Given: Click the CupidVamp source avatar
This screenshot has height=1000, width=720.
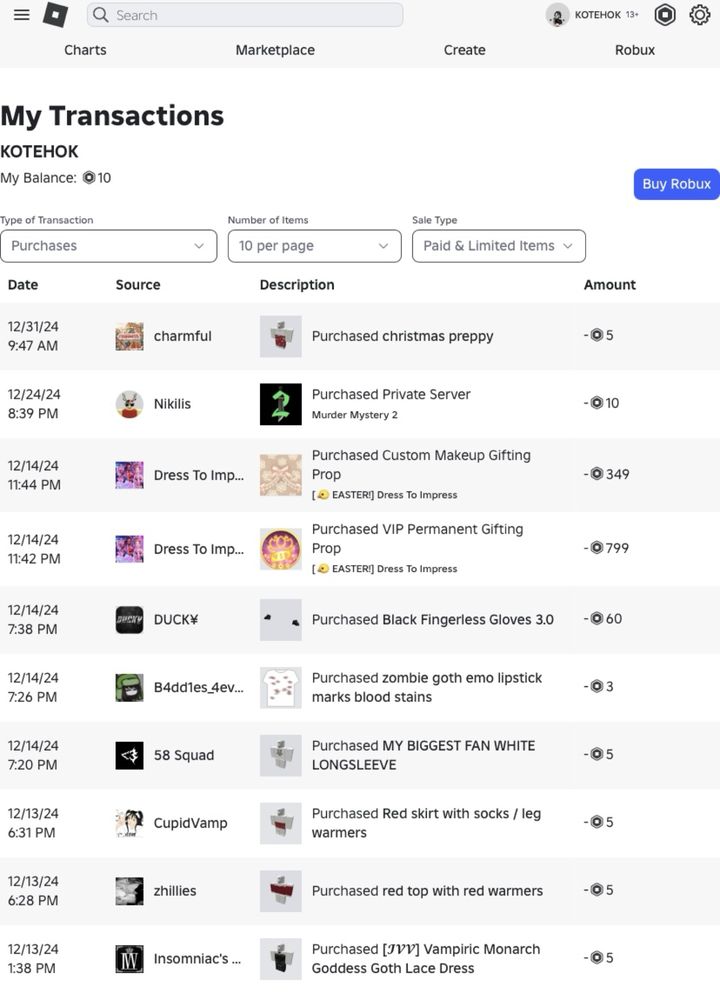Looking at the screenshot, I should (x=129, y=823).
